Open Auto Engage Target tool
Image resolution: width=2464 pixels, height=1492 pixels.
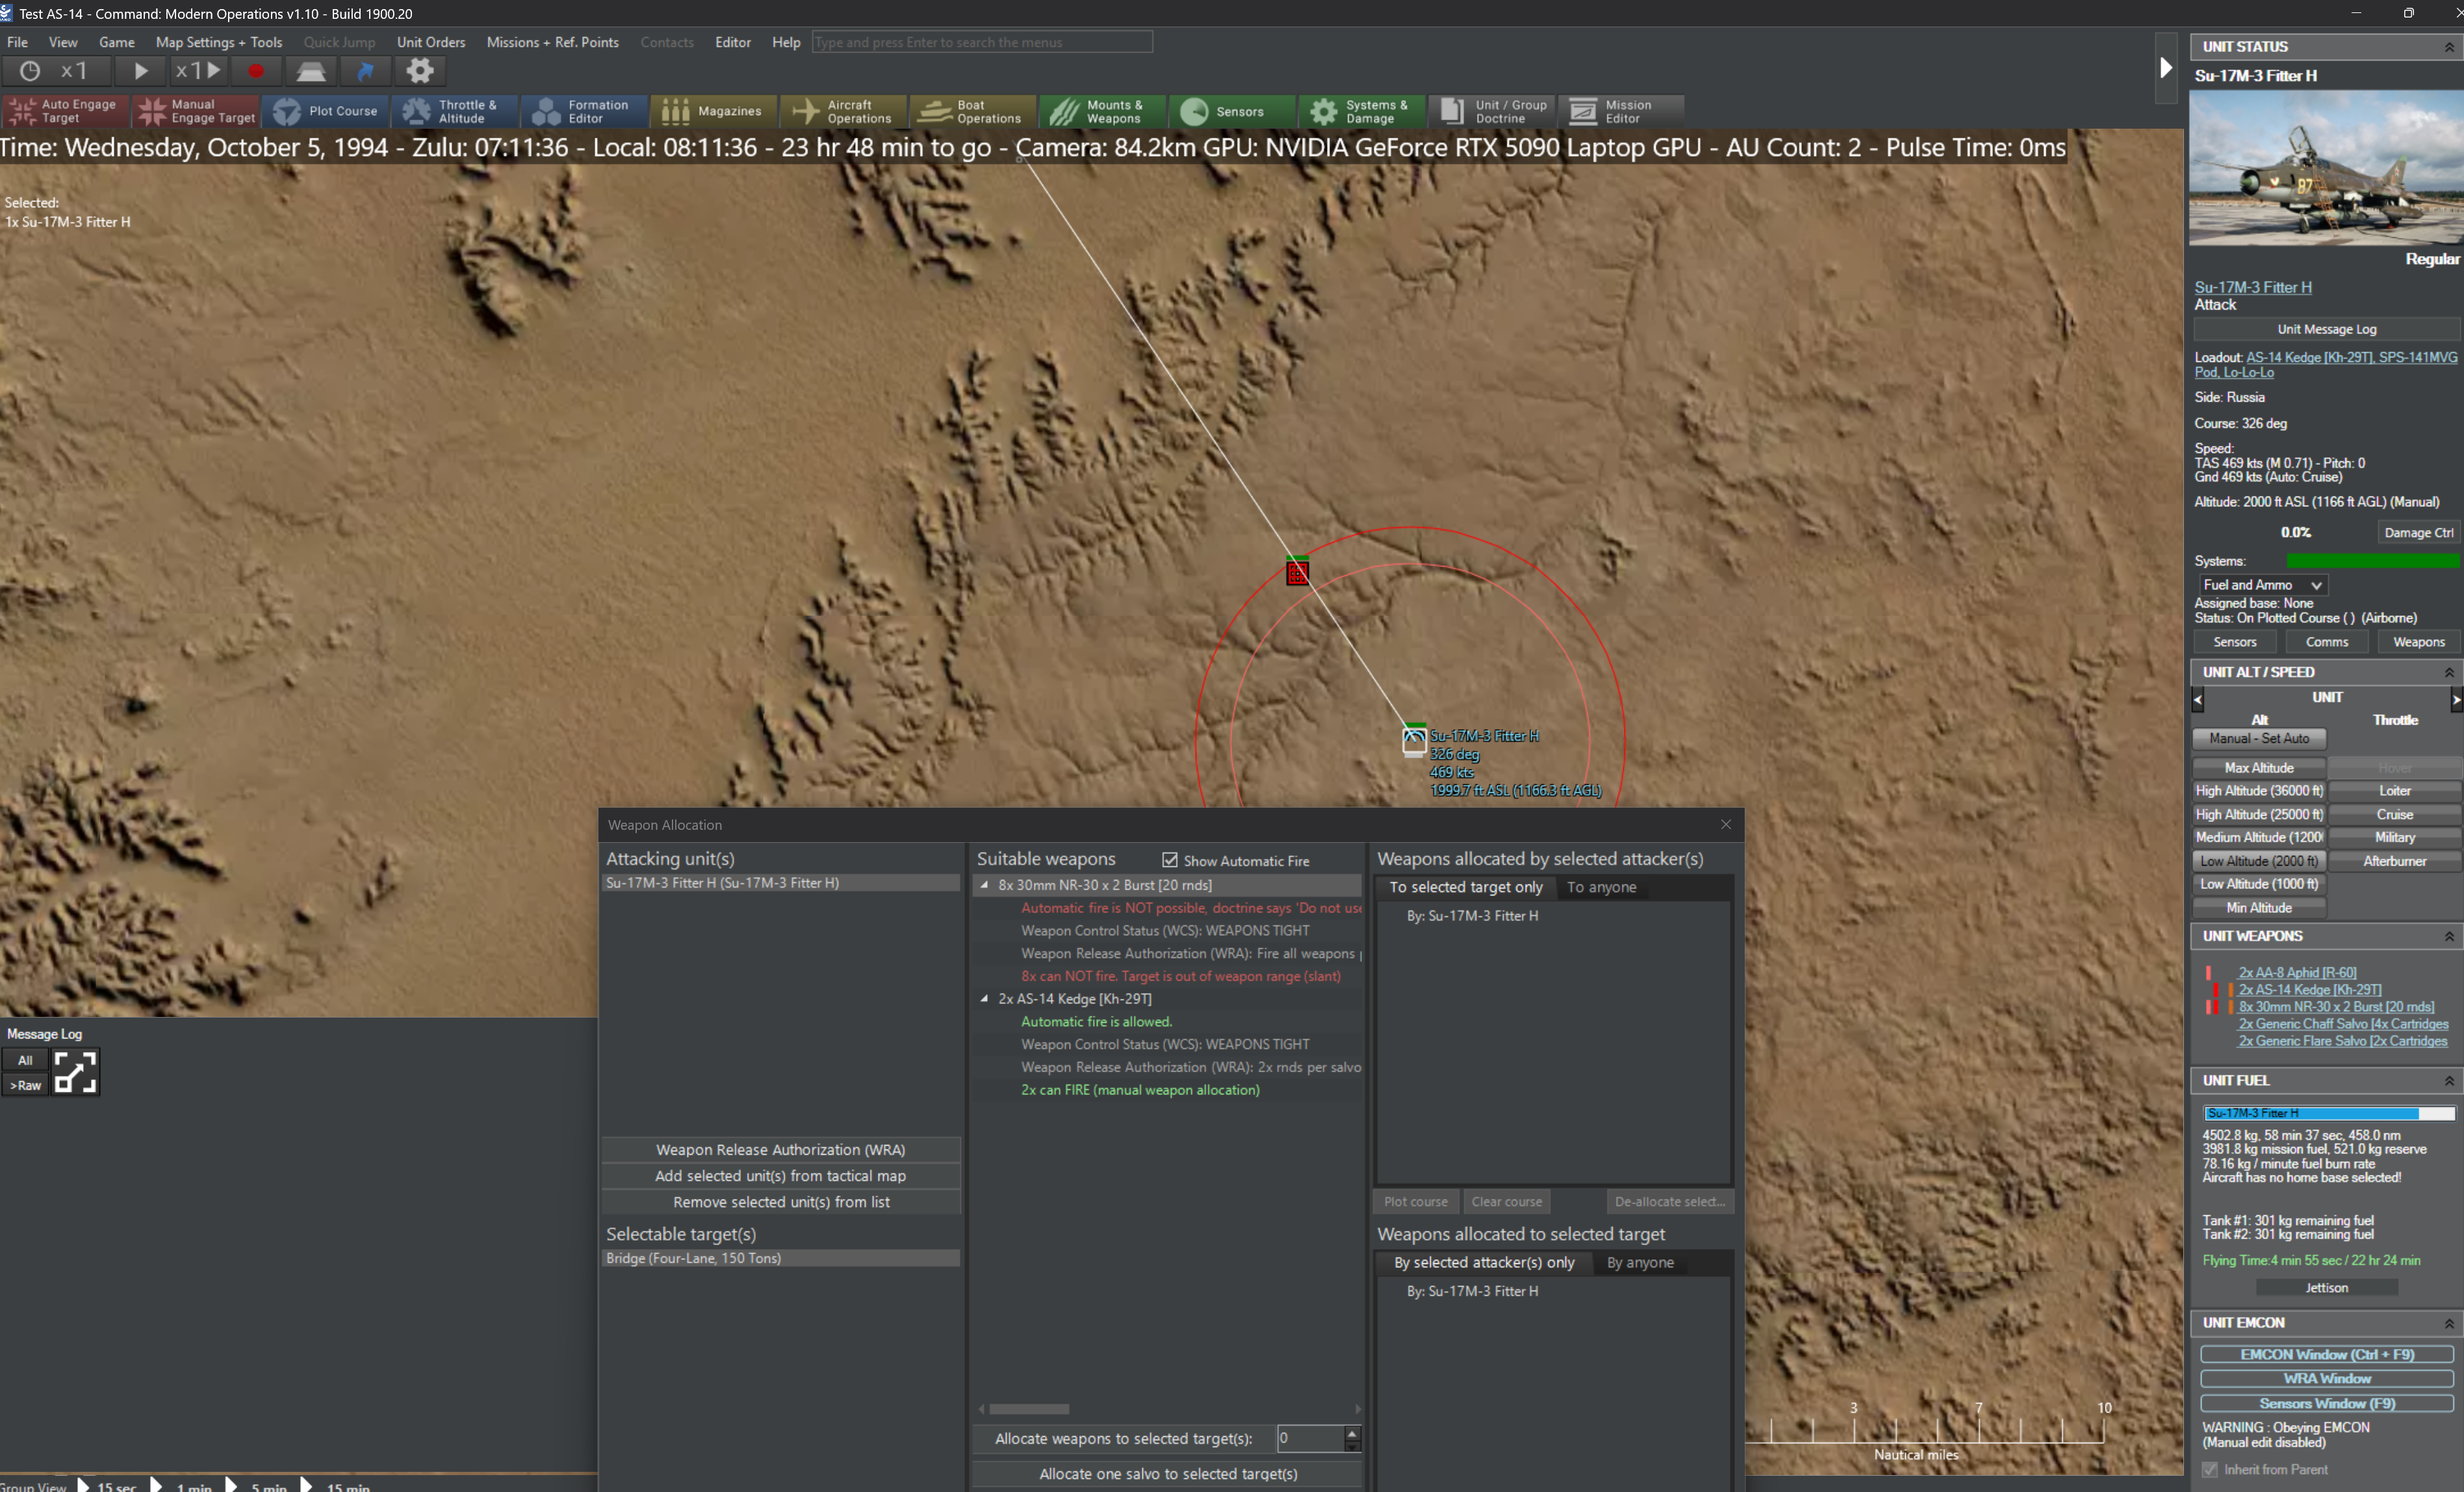(65, 111)
